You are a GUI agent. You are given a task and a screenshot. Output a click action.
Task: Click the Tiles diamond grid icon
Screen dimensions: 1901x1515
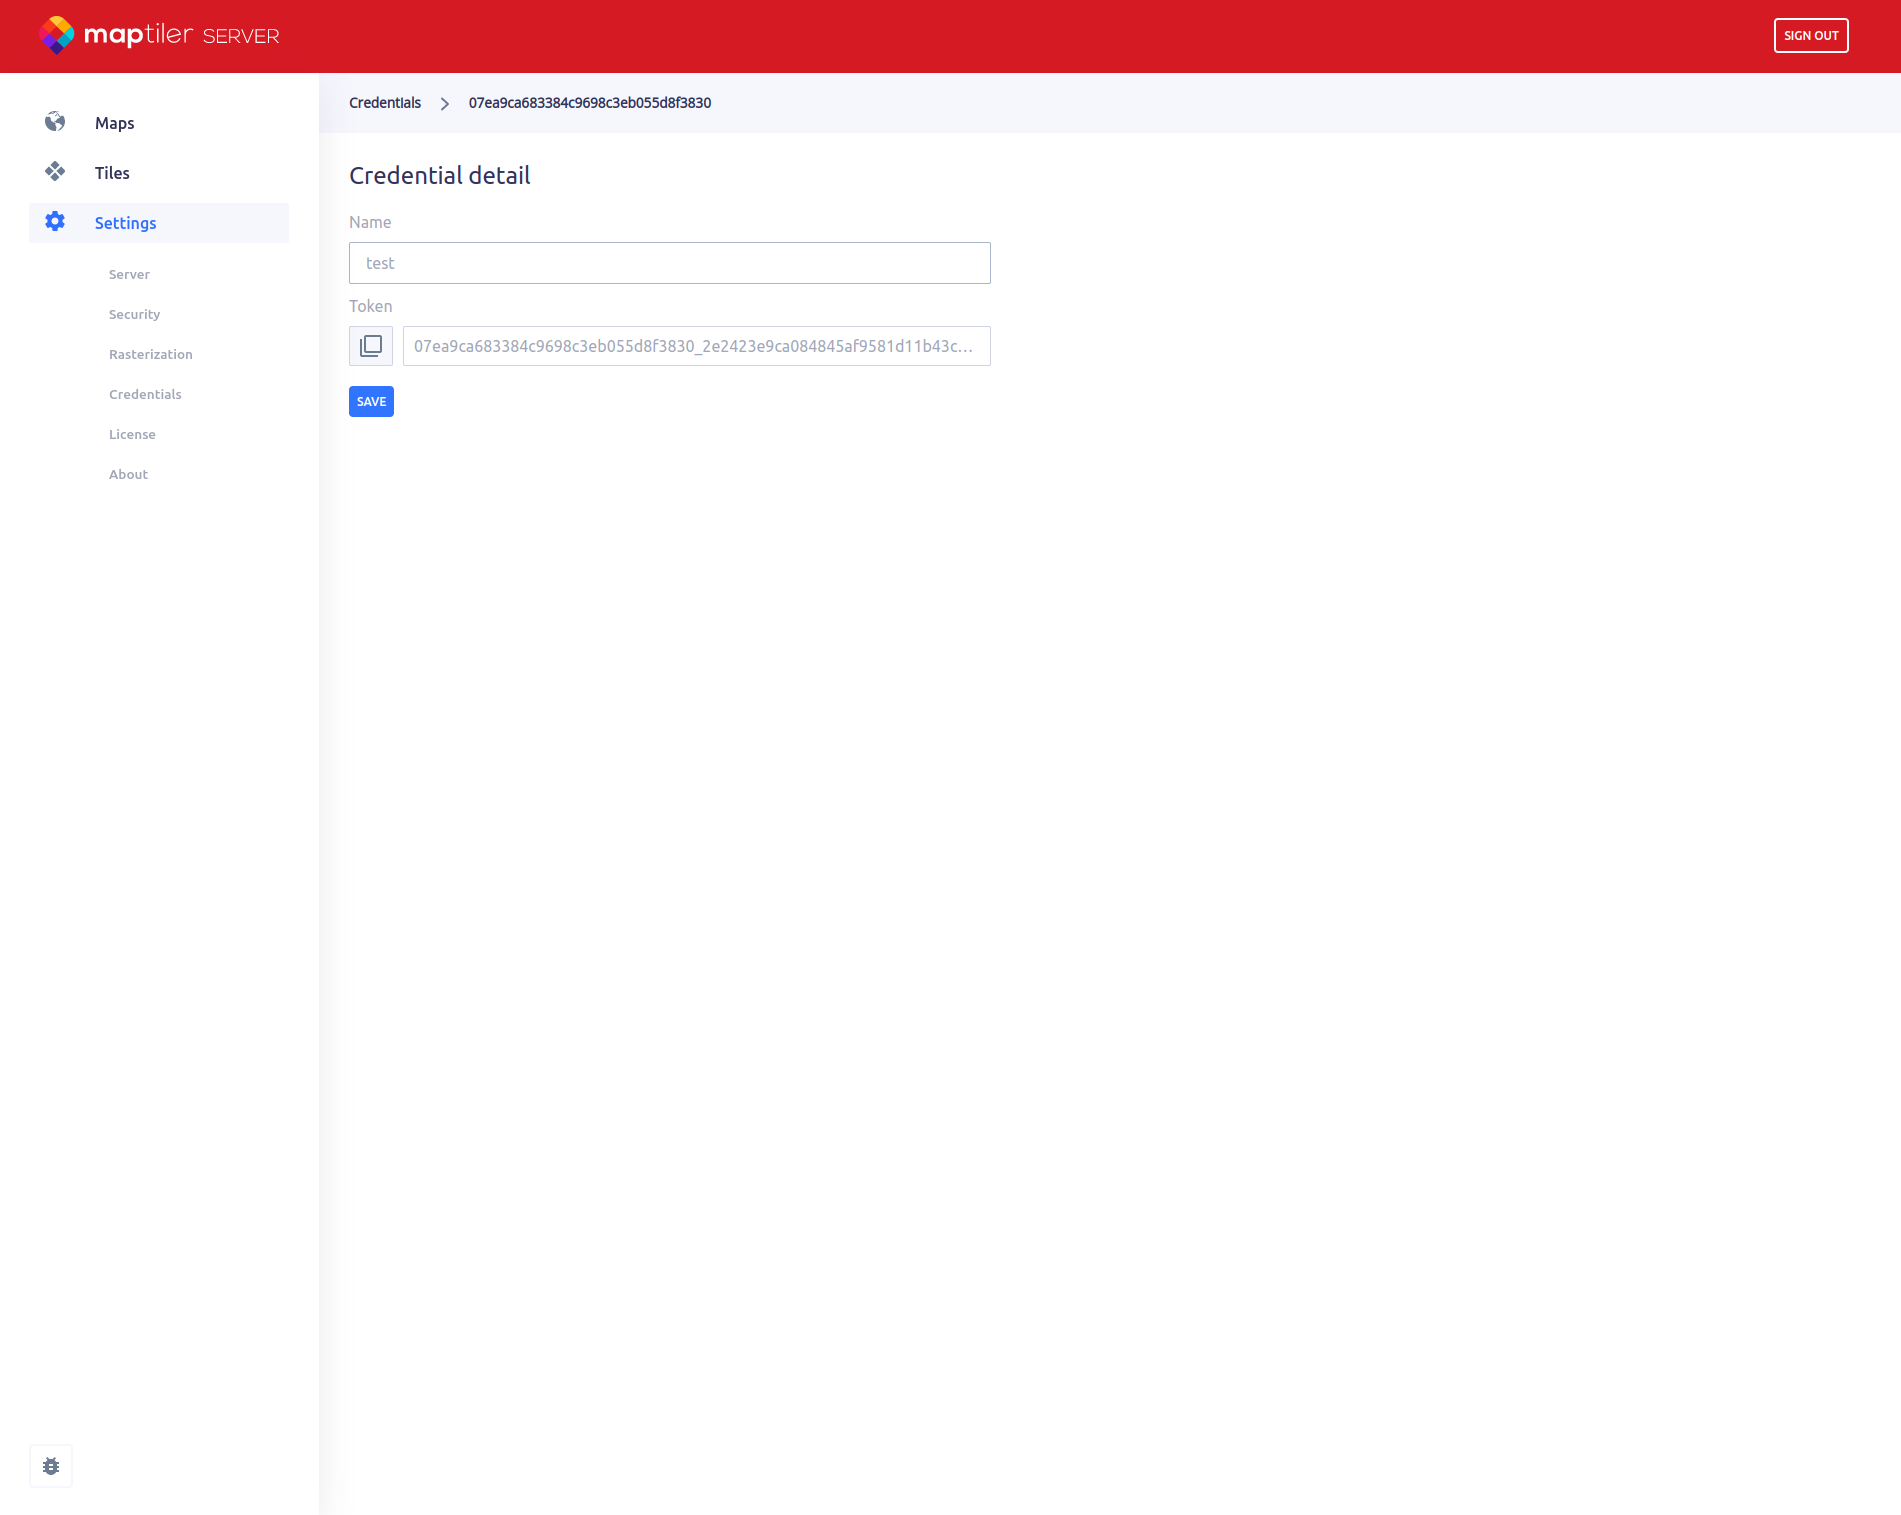click(x=55, y=172)
